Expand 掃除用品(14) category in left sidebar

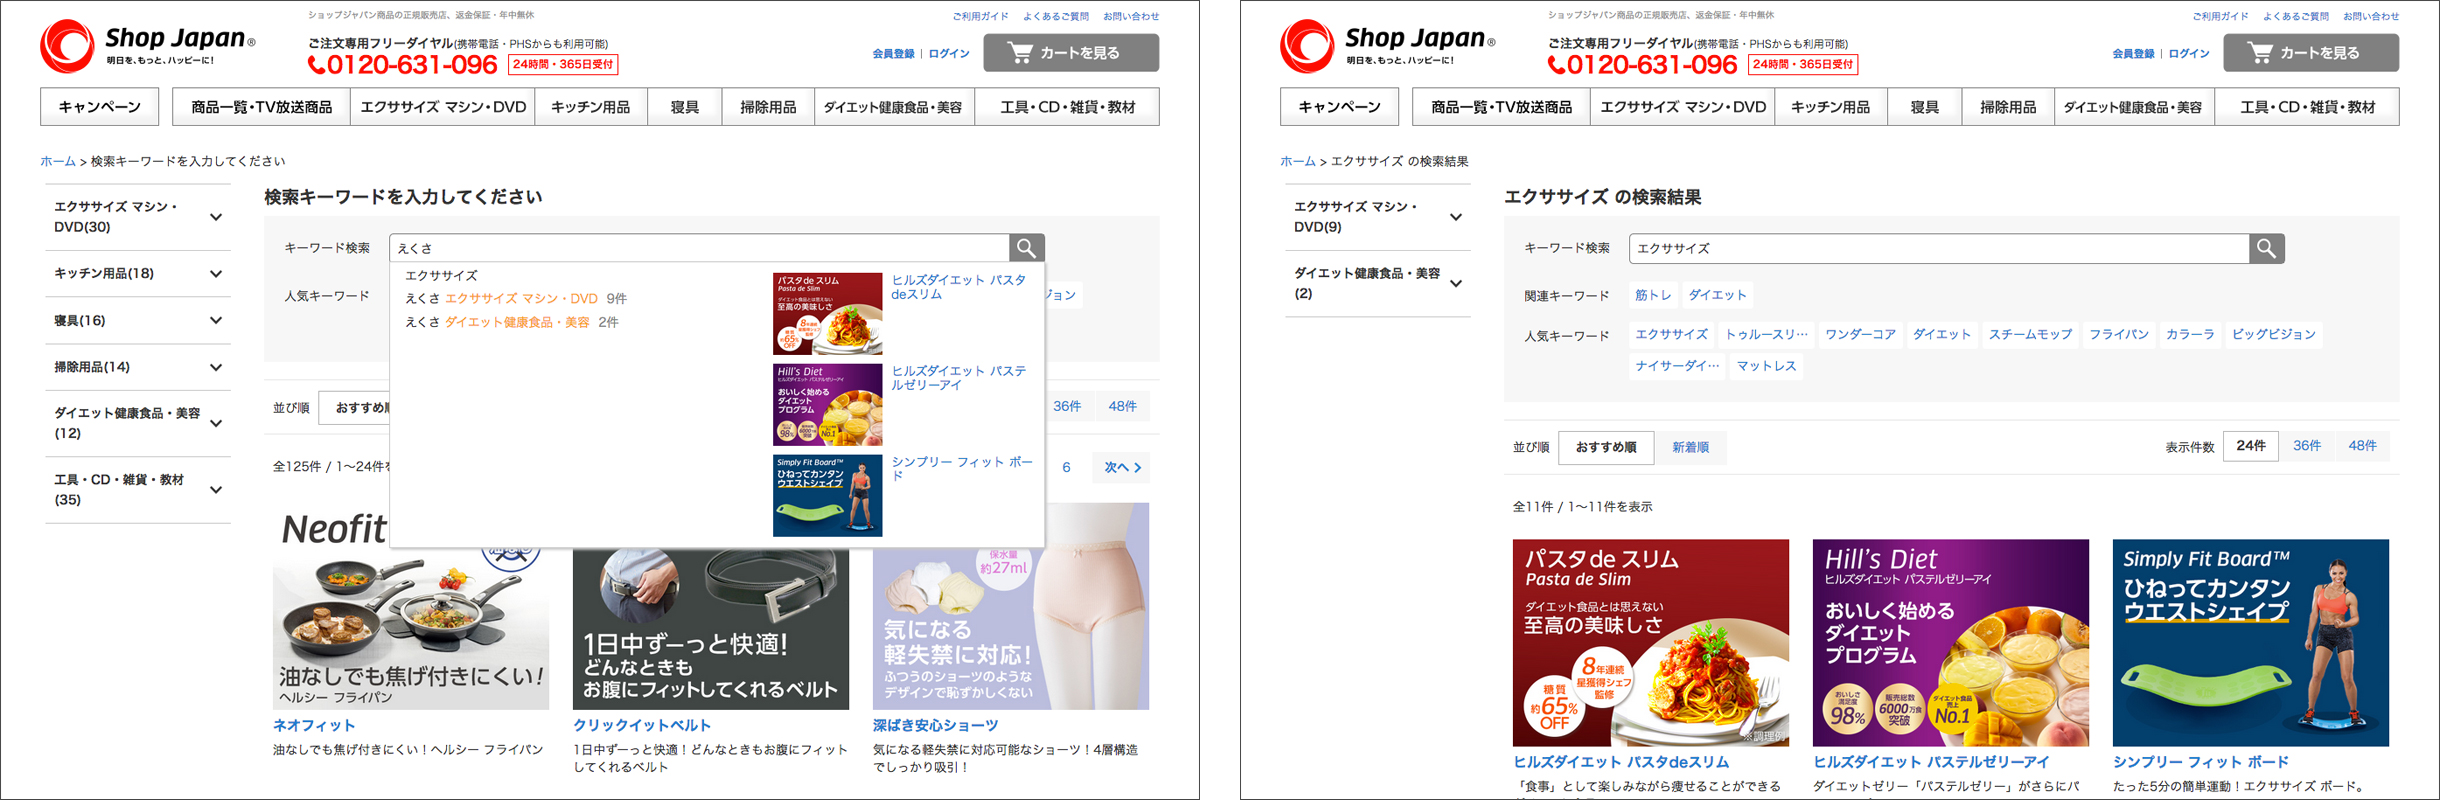[138, 367]
